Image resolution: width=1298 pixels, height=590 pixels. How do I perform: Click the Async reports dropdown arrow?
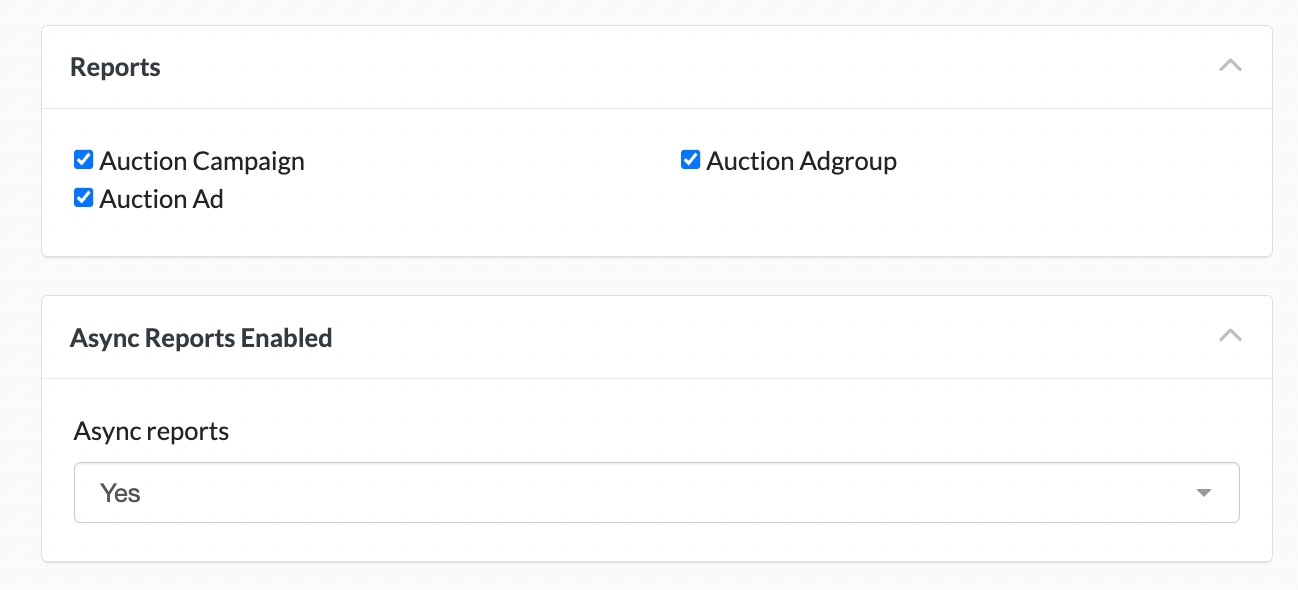point(1204,493)
